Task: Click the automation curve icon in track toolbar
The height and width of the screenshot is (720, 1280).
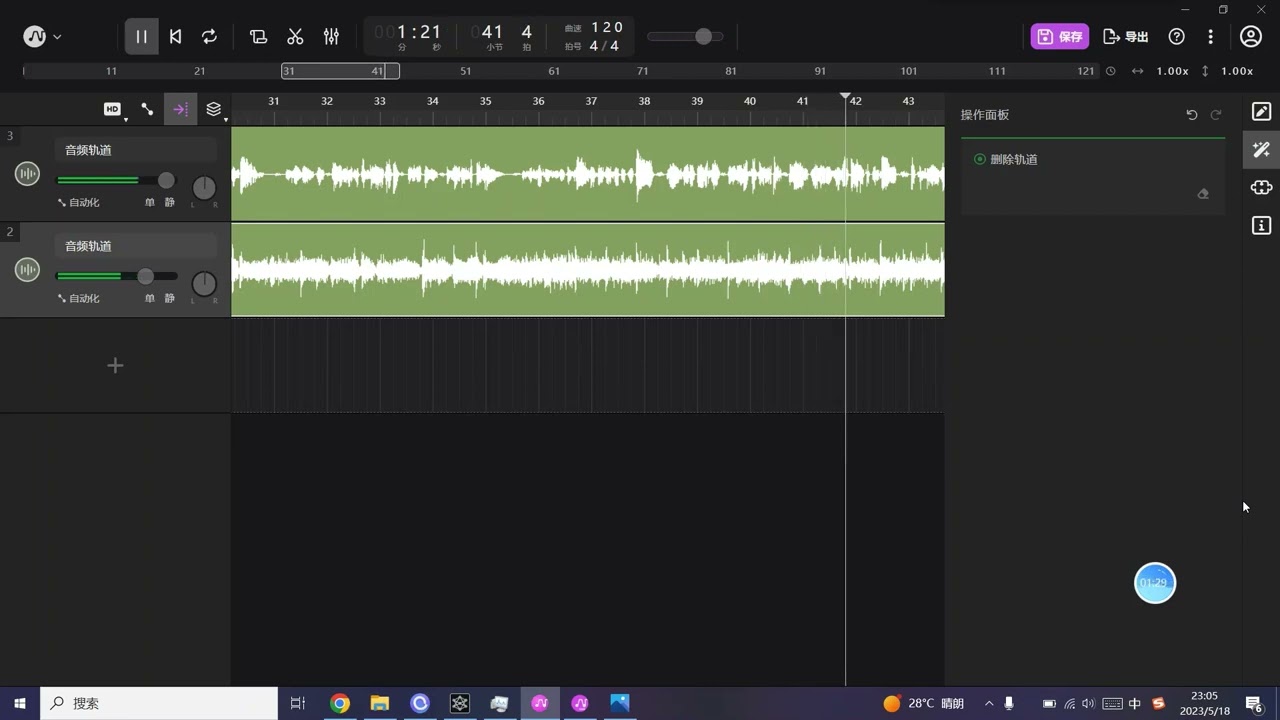Action: click(x=147, y=109)
